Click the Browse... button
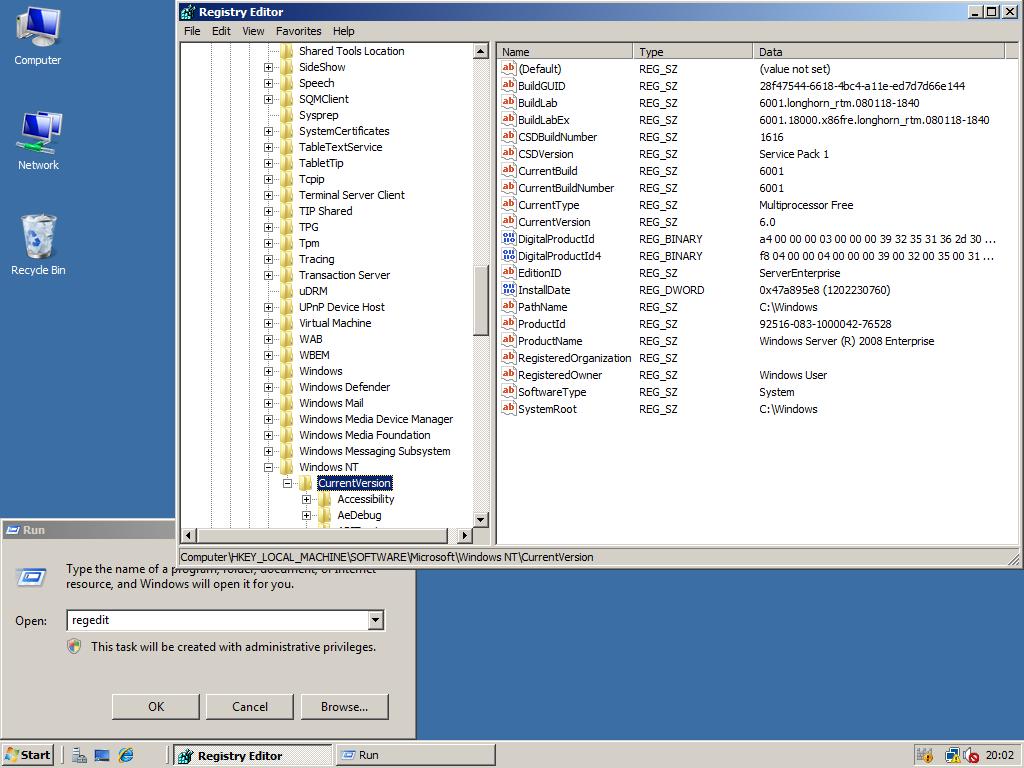Screen dimensions: 1024x768 (344, 707)
